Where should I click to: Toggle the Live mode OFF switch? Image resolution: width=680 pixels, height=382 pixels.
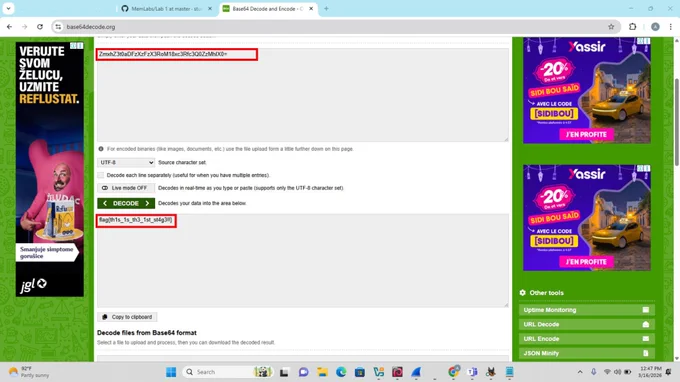(x=126, y=188)
